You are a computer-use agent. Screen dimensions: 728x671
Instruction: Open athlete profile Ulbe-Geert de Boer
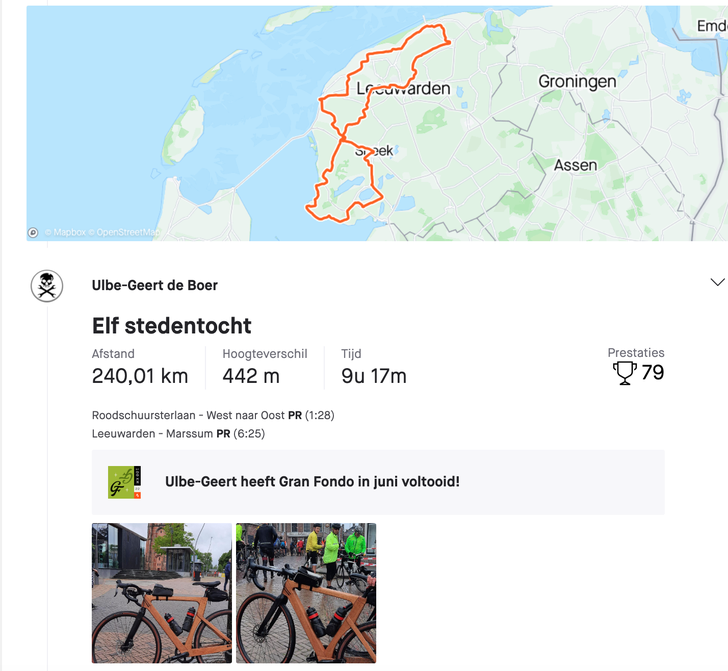point(154,285)
